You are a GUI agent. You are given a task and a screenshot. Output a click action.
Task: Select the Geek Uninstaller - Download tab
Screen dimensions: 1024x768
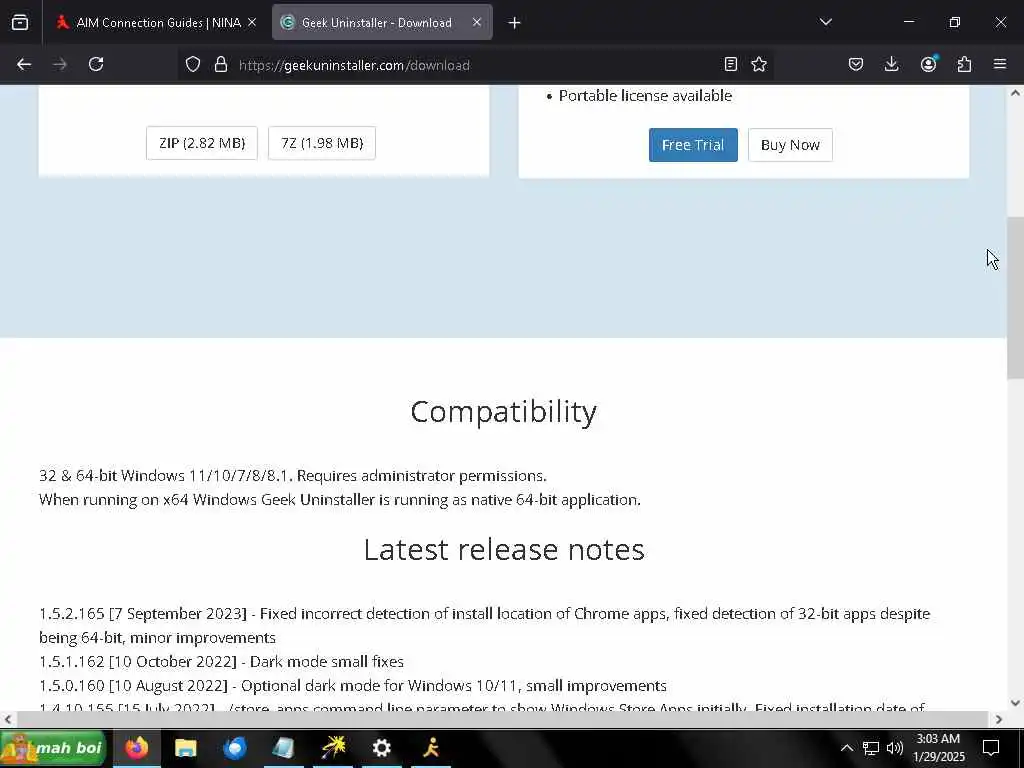[382, 23]
